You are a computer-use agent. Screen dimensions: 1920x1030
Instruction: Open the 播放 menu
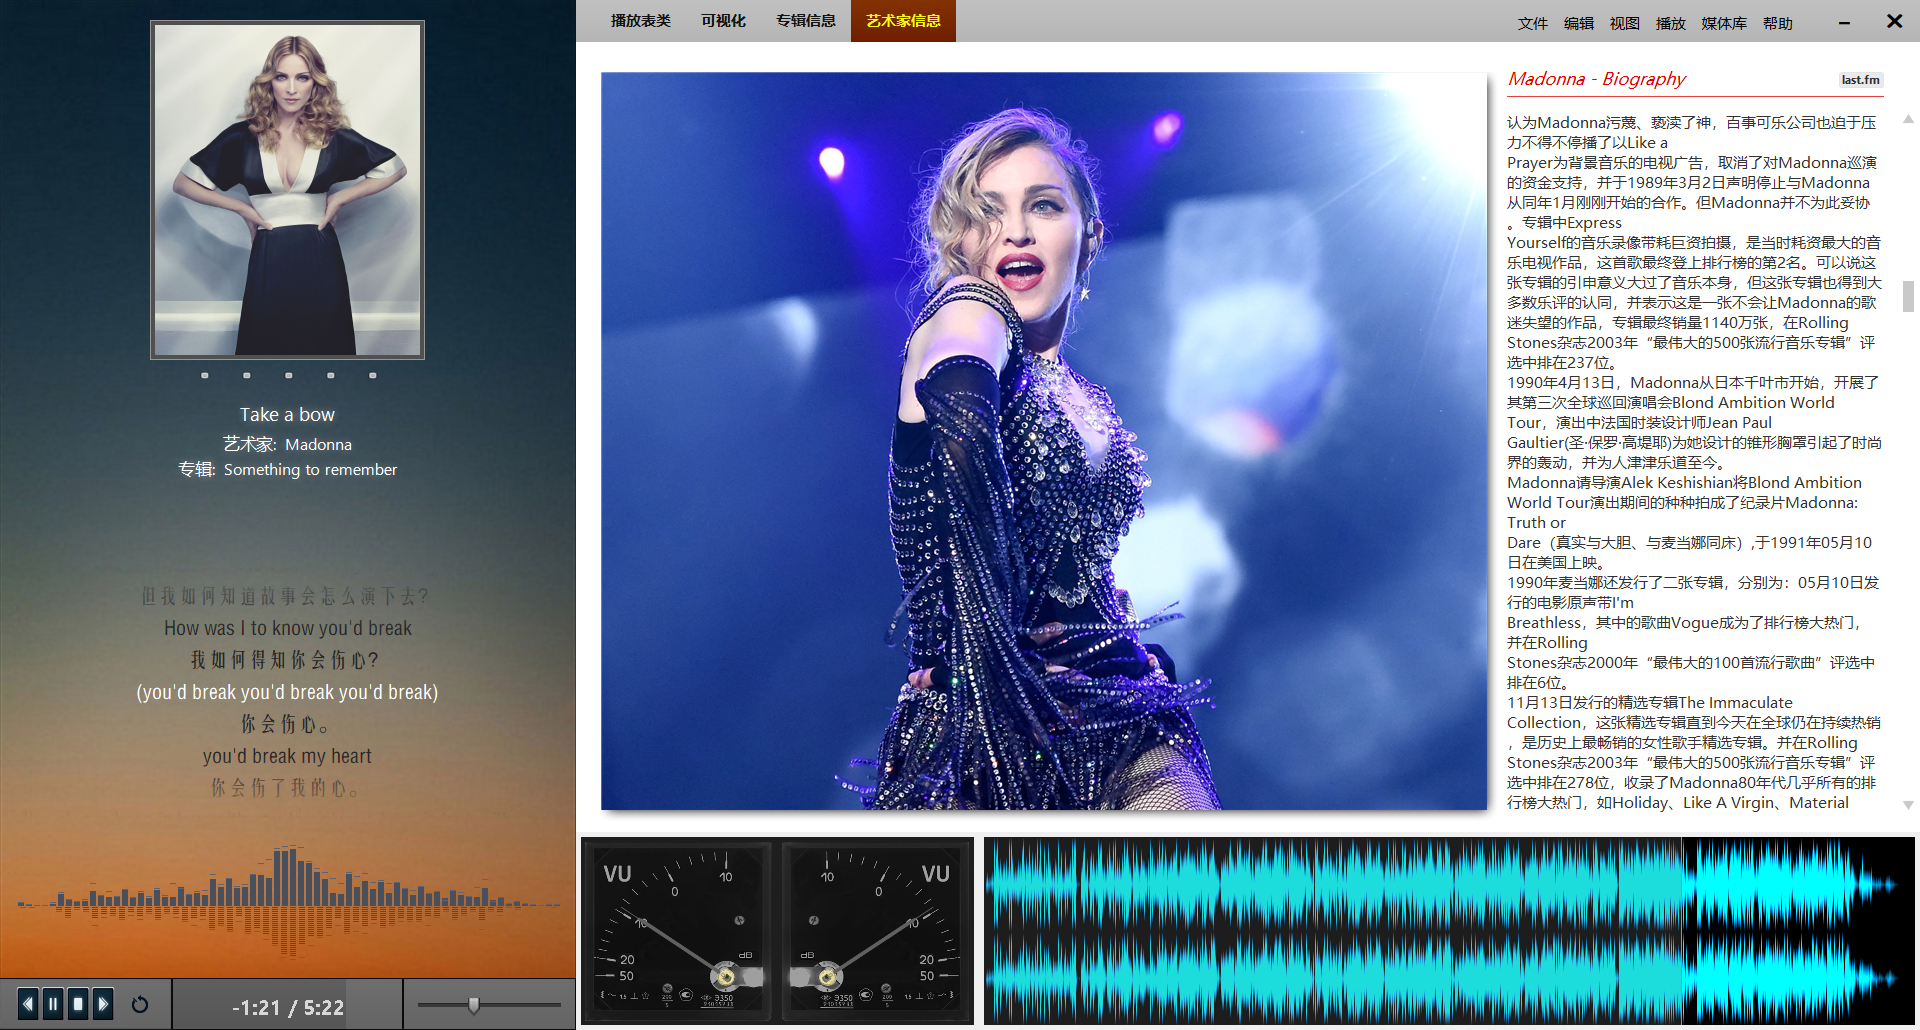[x=1671, y=23]
